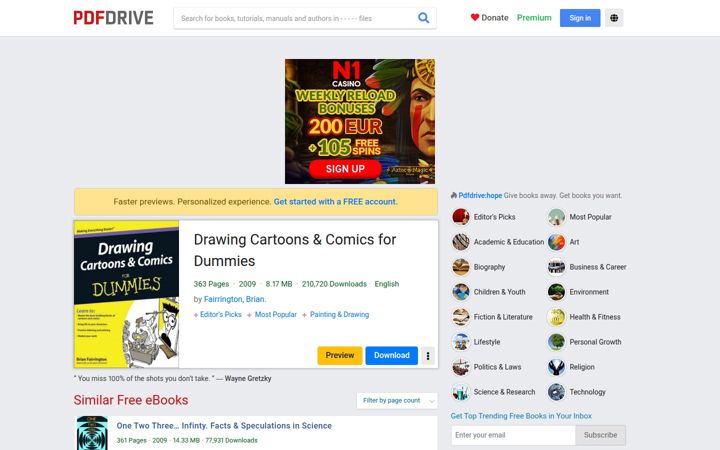Click the Editor's Picks category icon
Viewport: 720px width, 450px height.
461,217
